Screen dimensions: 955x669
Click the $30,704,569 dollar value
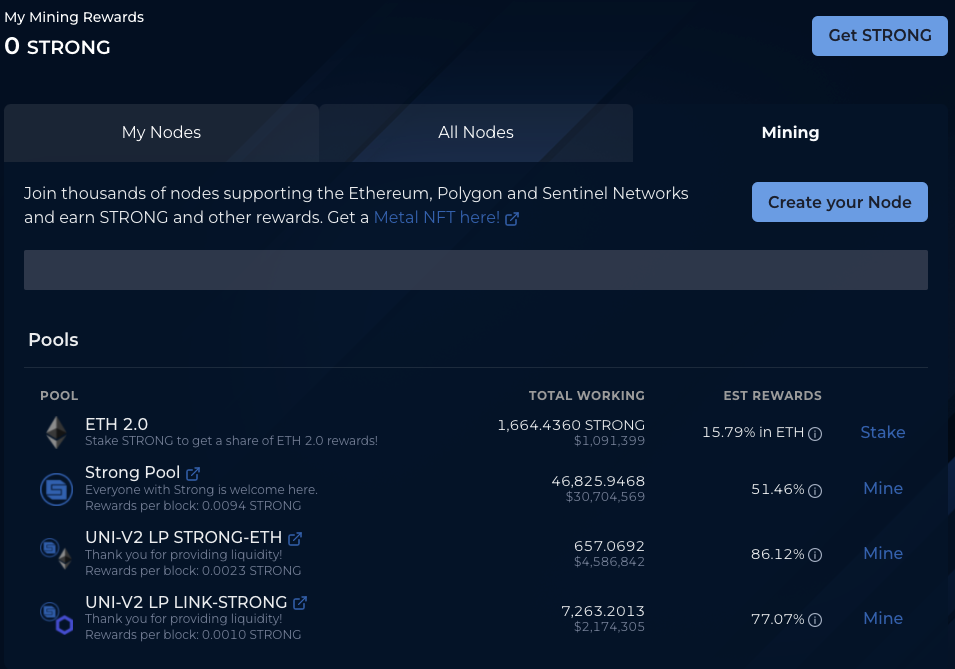605,497
